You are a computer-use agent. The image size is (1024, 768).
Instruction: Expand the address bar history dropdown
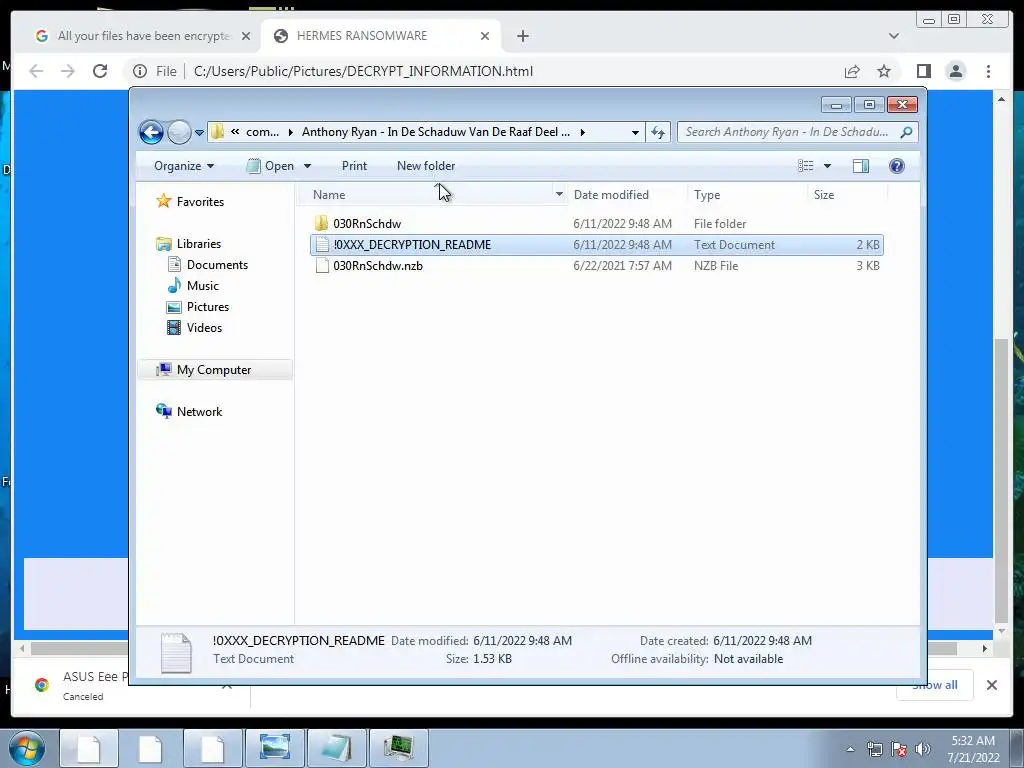[x=635, y=133]
